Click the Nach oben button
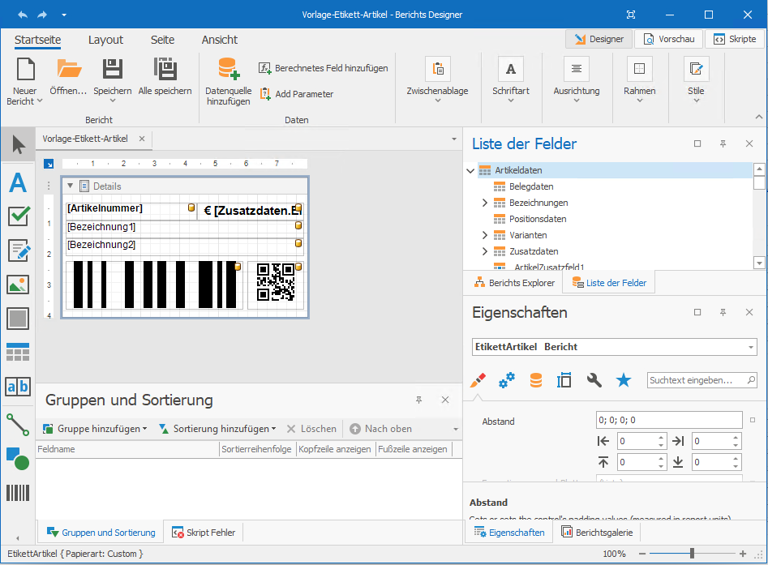768x565 pixels. pos(381,428)
